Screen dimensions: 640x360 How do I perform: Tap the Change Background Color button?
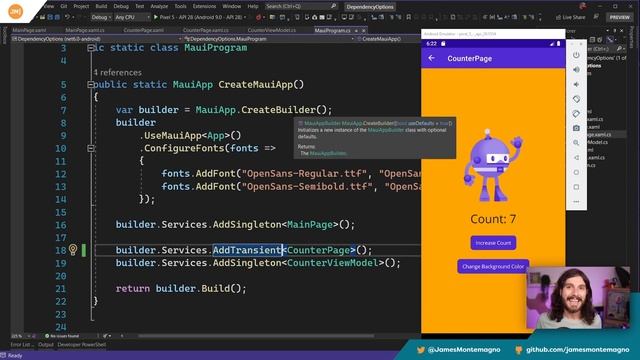[493, 267]
